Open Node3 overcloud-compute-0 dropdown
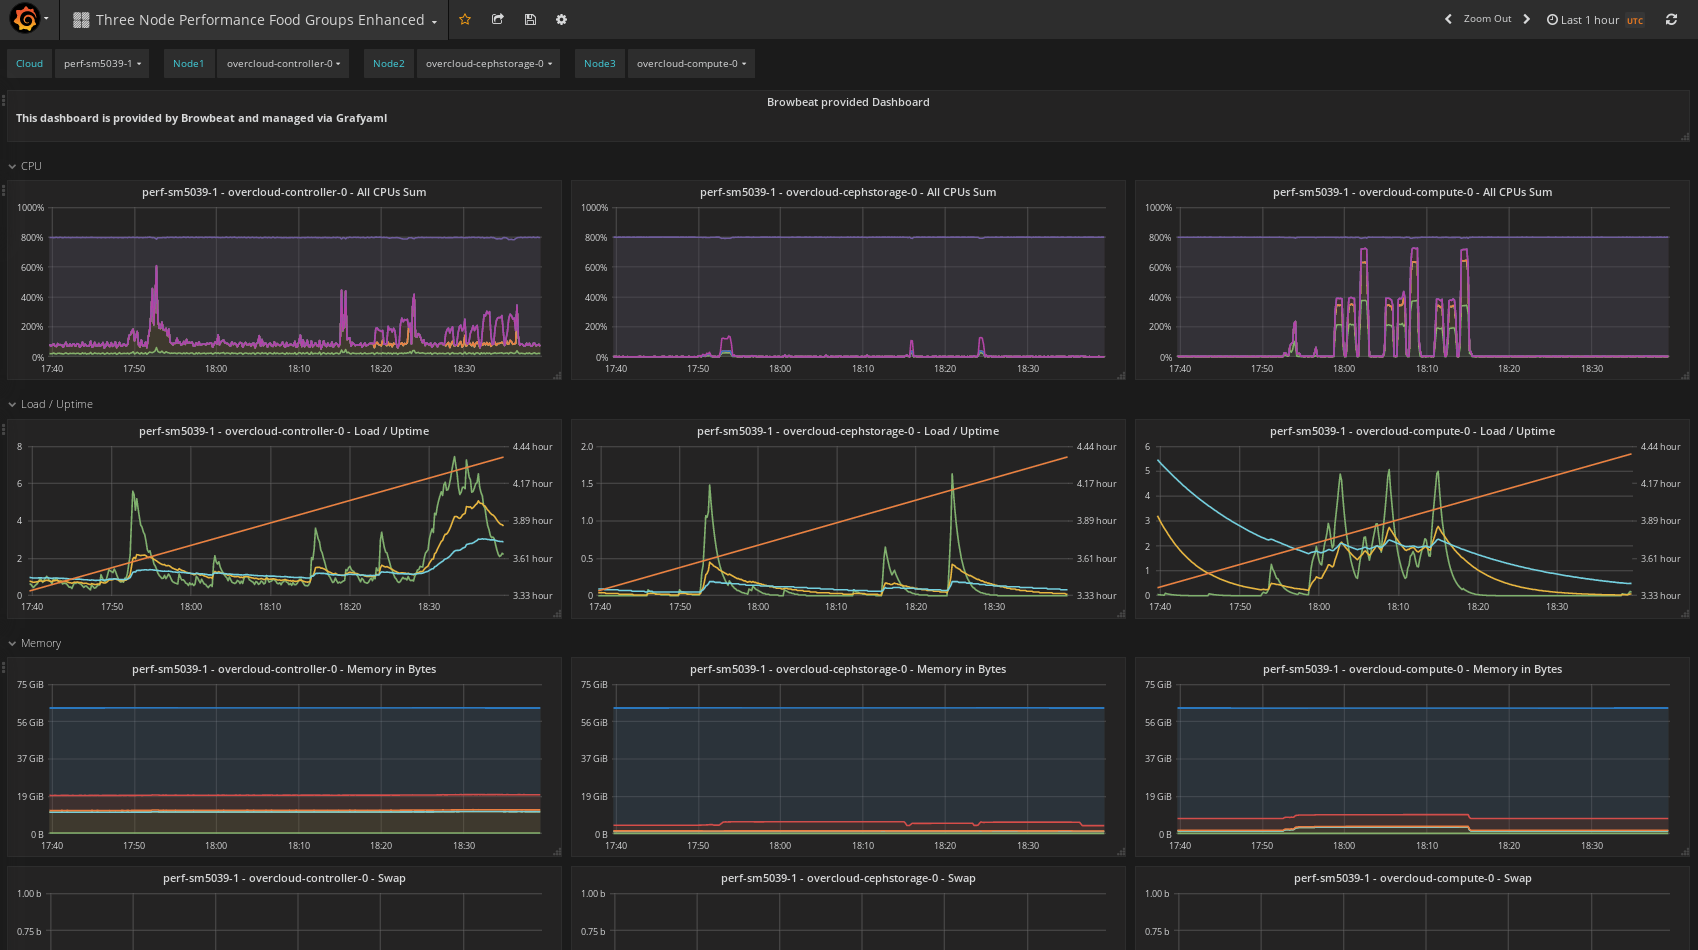The width and height of the screenshot is (1698, 950). (x=691, y=64)
